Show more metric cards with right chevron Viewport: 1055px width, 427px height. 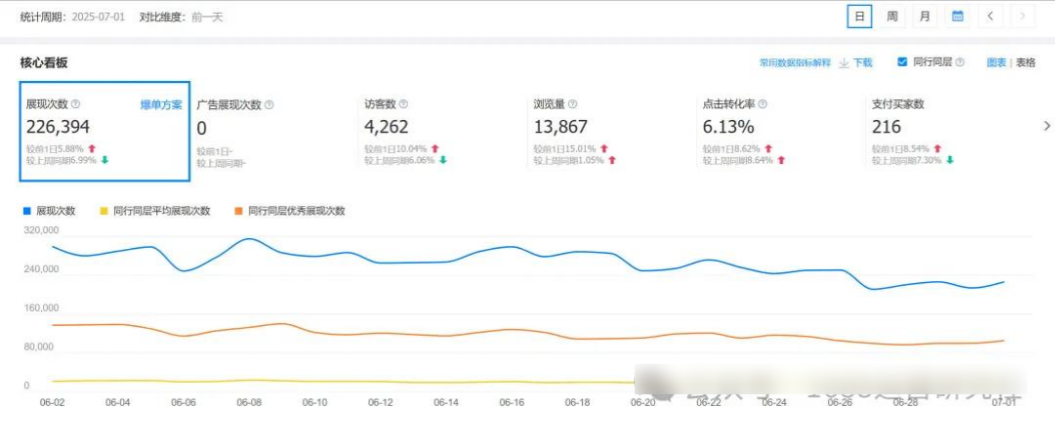point(1047,126)
